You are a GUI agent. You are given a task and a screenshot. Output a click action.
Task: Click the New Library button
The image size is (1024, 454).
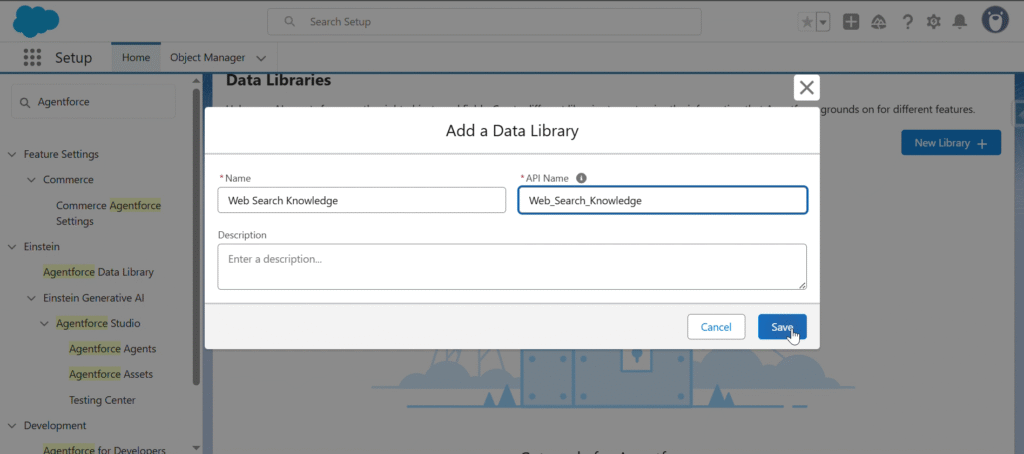(x=951, y=142)
